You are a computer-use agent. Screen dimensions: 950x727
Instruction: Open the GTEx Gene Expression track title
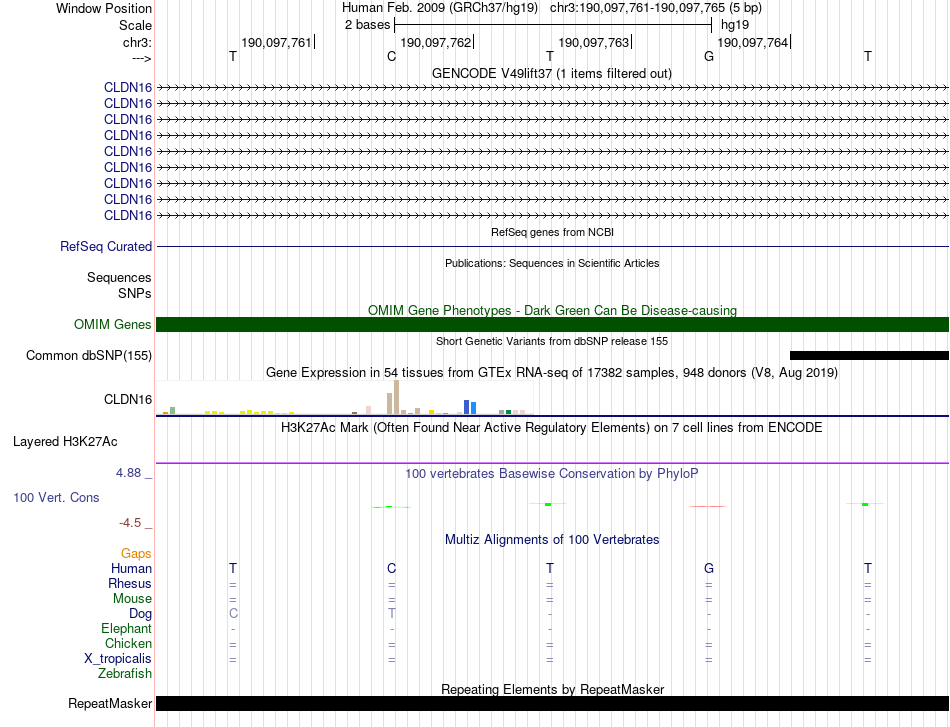(x=552, y=373)
